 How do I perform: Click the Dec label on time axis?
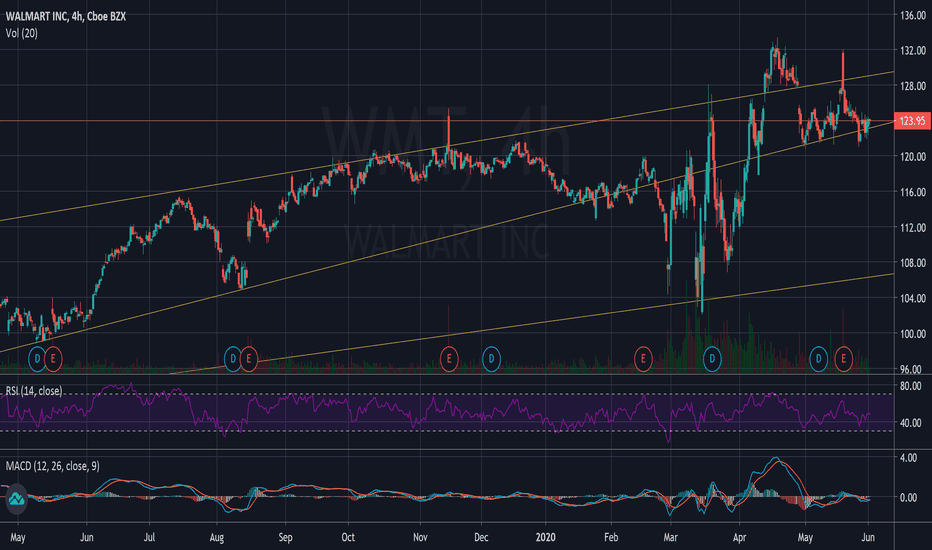tap(481, 537)
